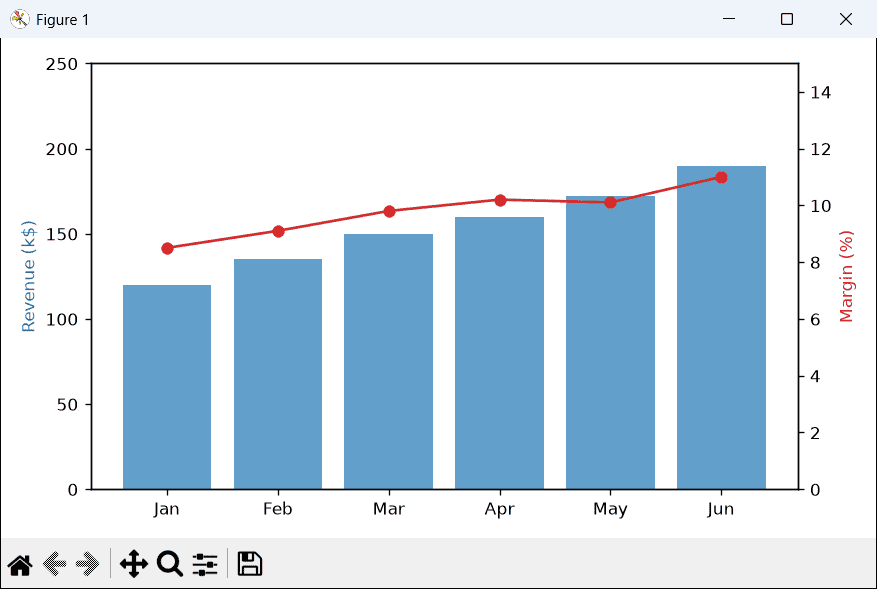Screen dimensions: 877x589
Task: Click the red margin marker above Apr
Action: tap(501, 200)
